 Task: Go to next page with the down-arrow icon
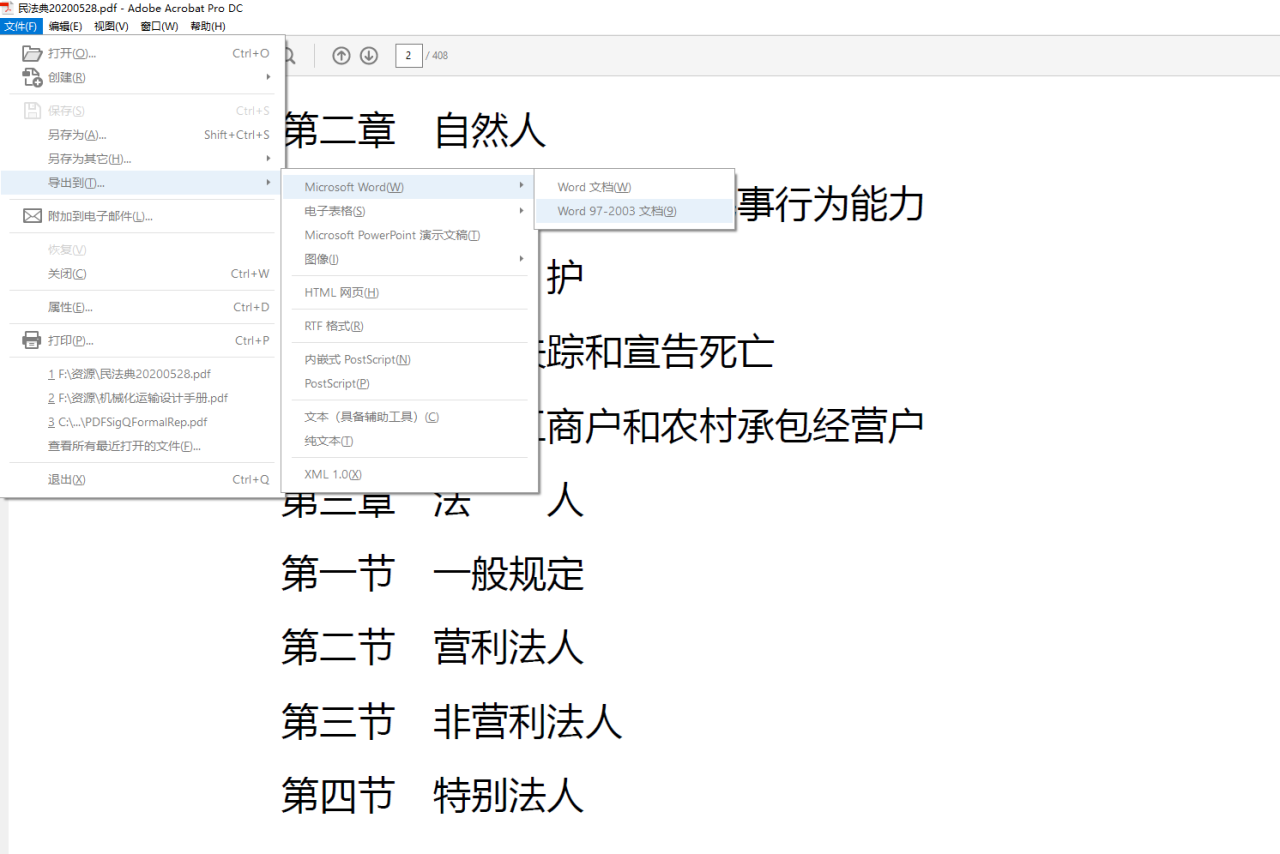(369, 56)
